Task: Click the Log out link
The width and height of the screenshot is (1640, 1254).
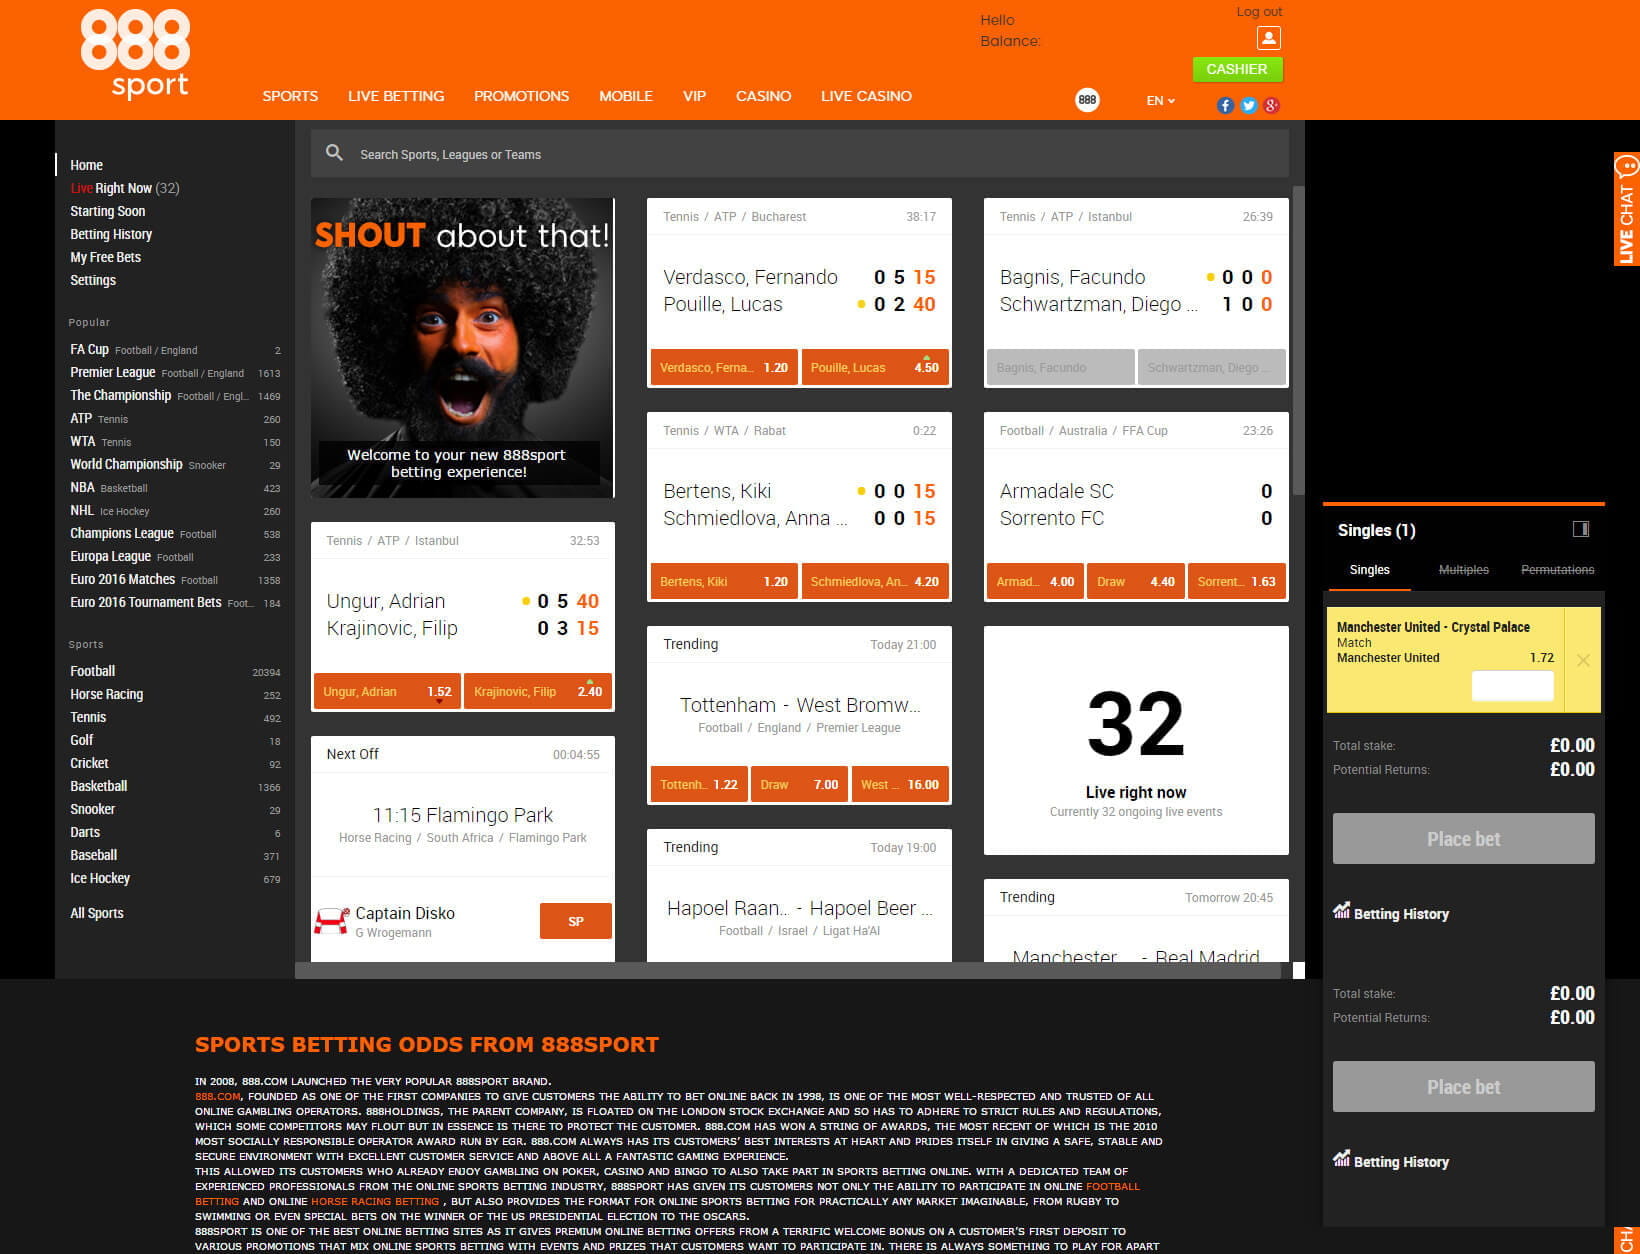Action: pyautogui.click(x=1259, y=12)
